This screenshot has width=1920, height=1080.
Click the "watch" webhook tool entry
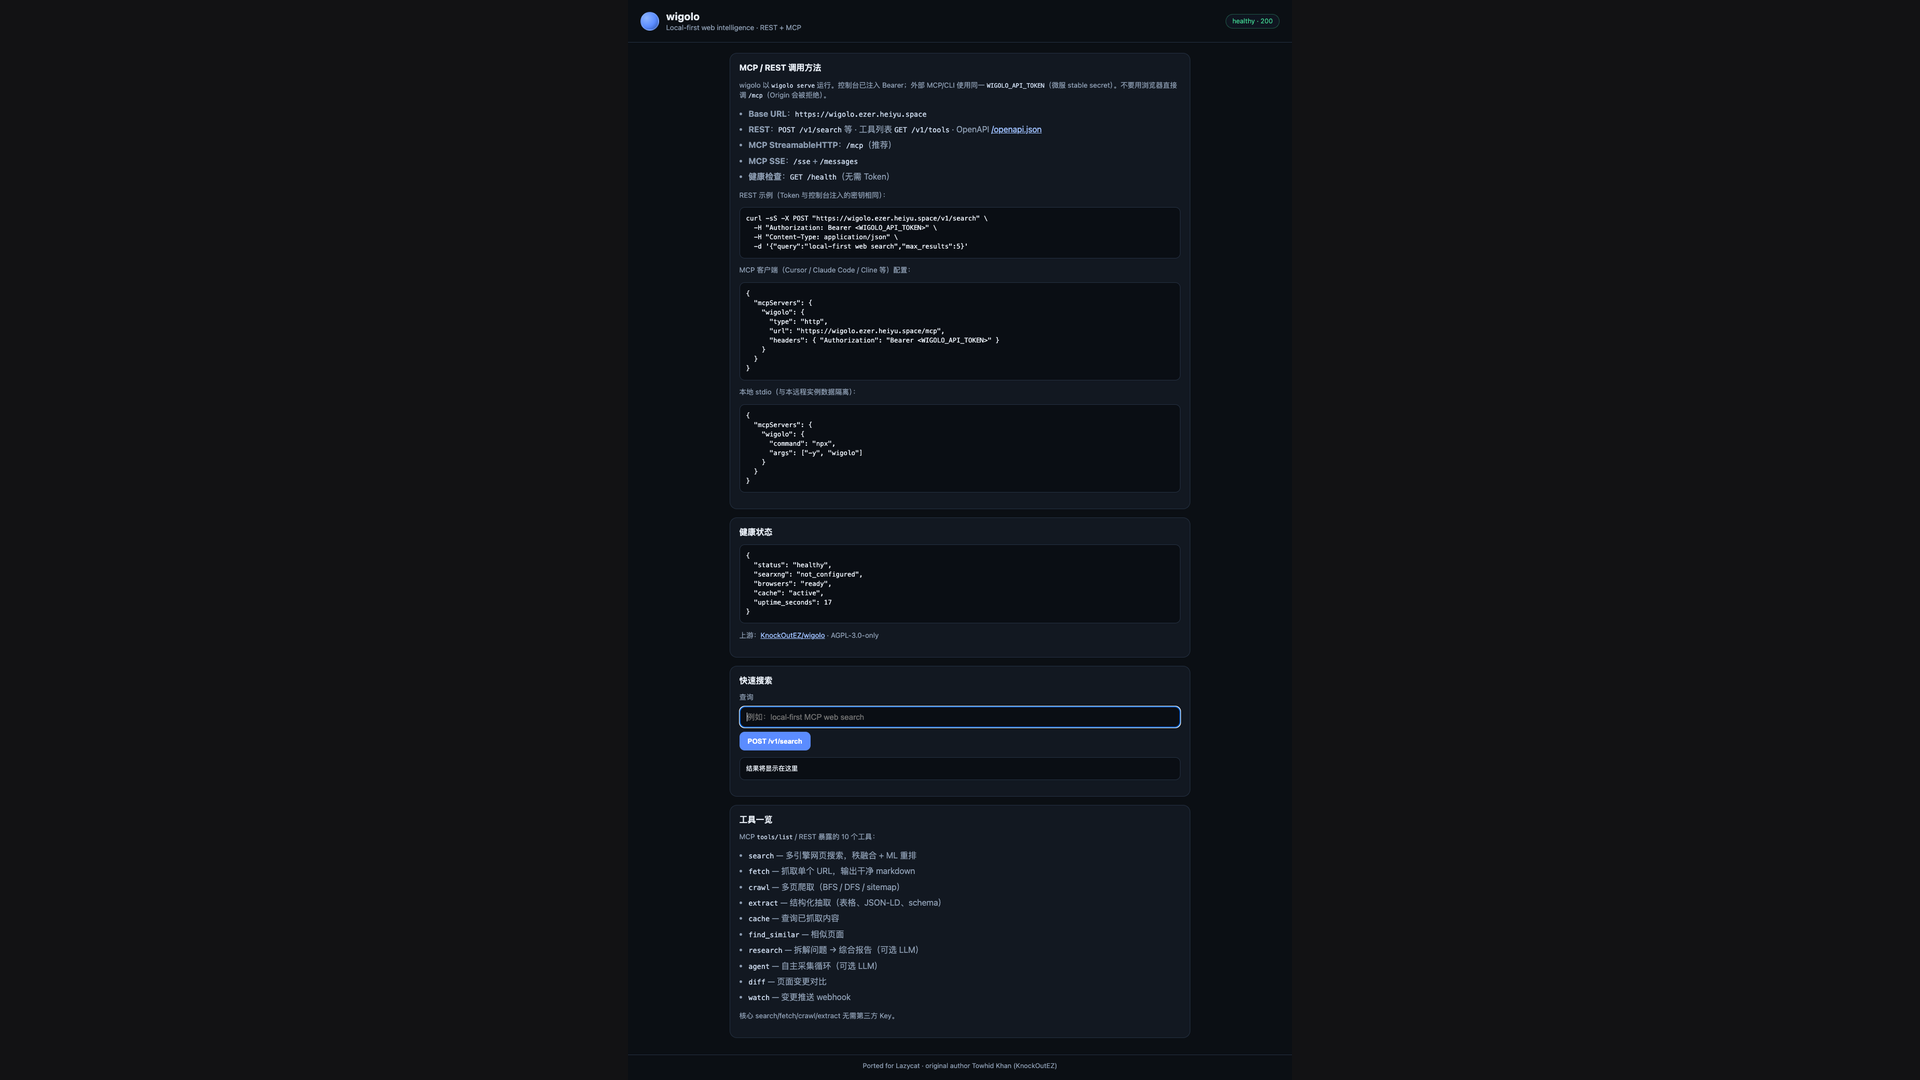click(x=800, y=998)
